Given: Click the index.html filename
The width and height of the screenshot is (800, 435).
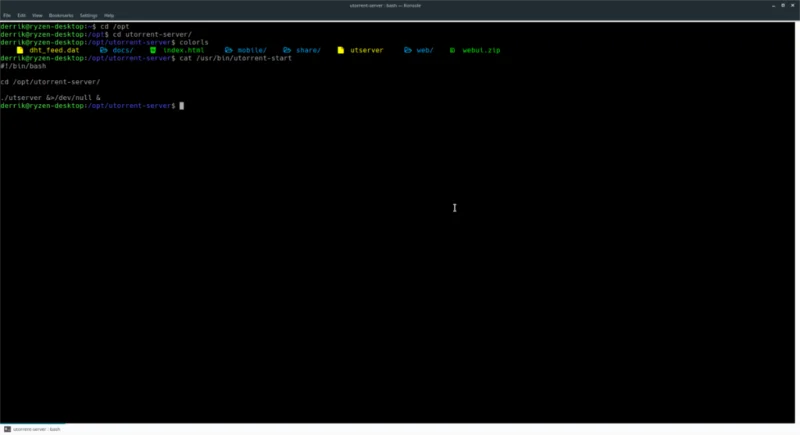Looking at the screenshot, I should tap(184, 50).
